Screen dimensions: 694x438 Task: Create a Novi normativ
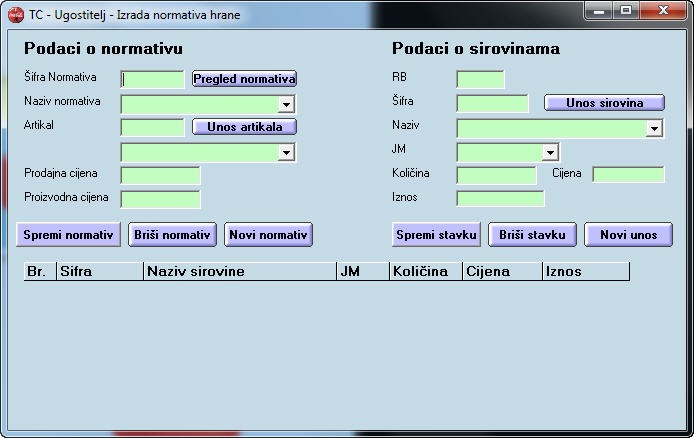[268, 234]
